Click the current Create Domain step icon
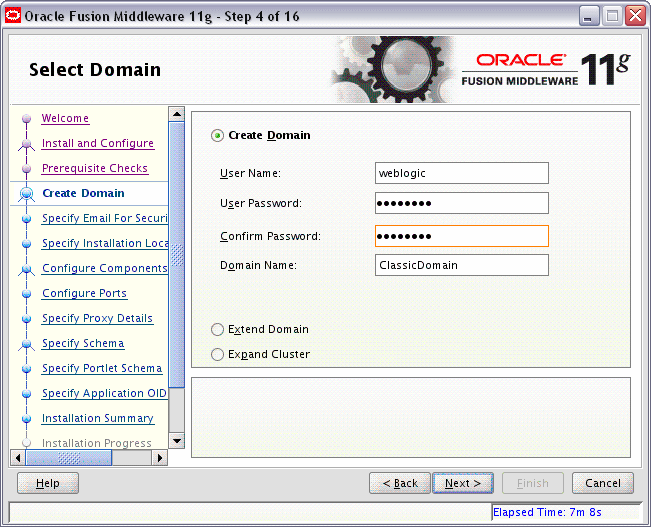The height and width of the screenshot is (527, 651). click(27, 194)
